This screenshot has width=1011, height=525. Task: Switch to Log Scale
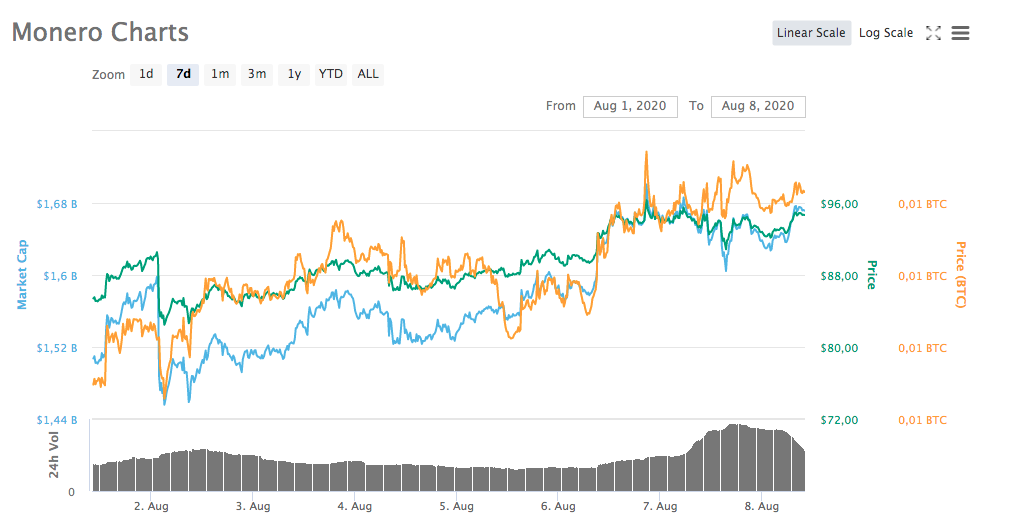click(886, 33)
